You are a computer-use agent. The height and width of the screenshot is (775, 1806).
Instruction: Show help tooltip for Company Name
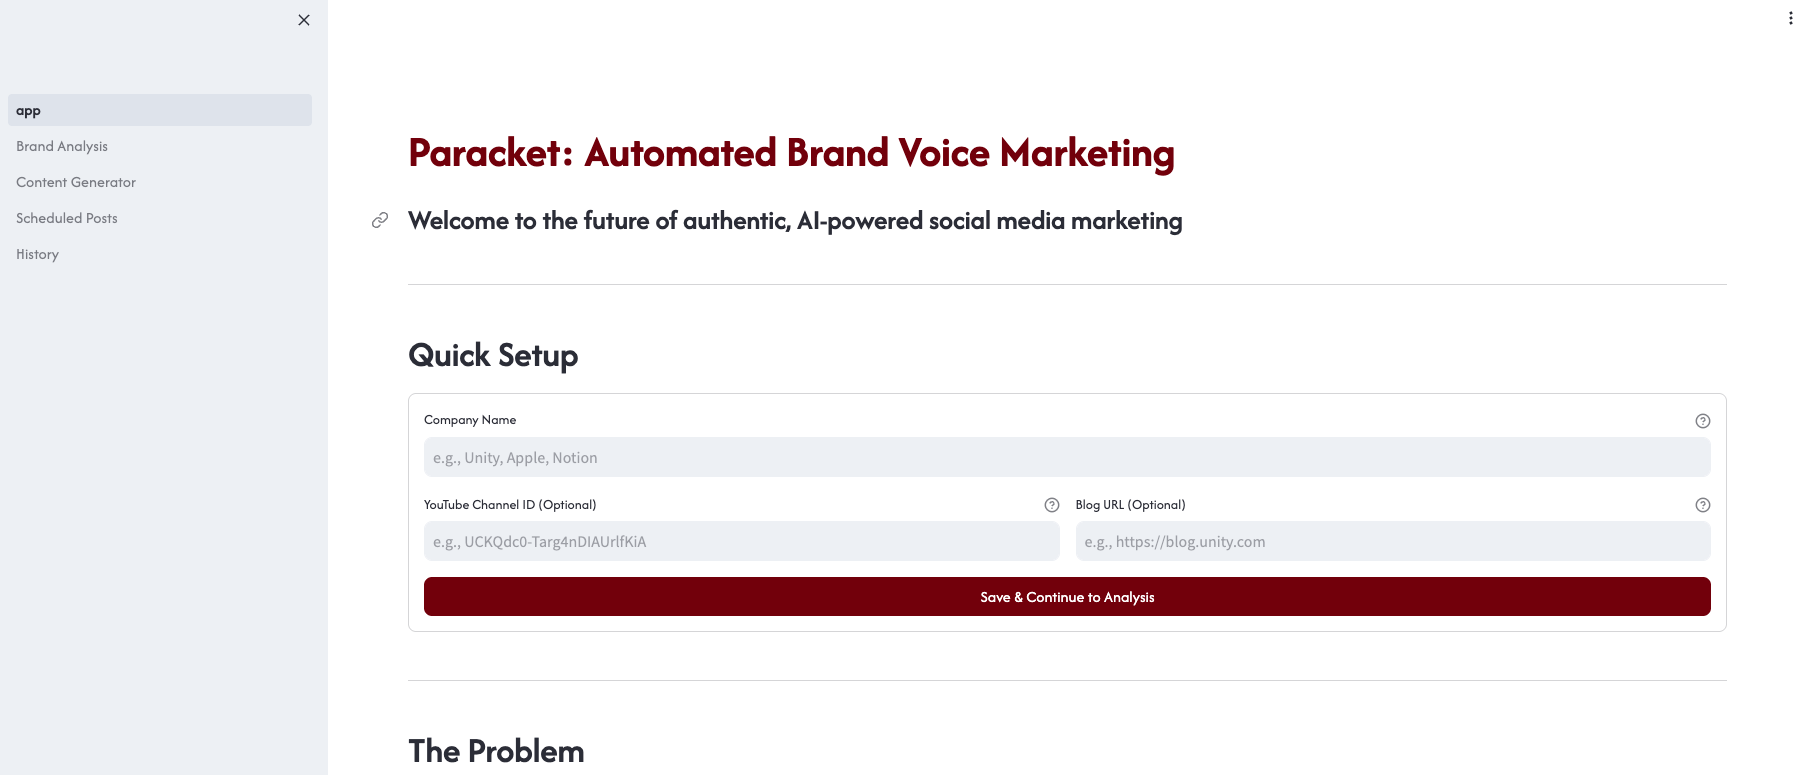coord(1702,421)
